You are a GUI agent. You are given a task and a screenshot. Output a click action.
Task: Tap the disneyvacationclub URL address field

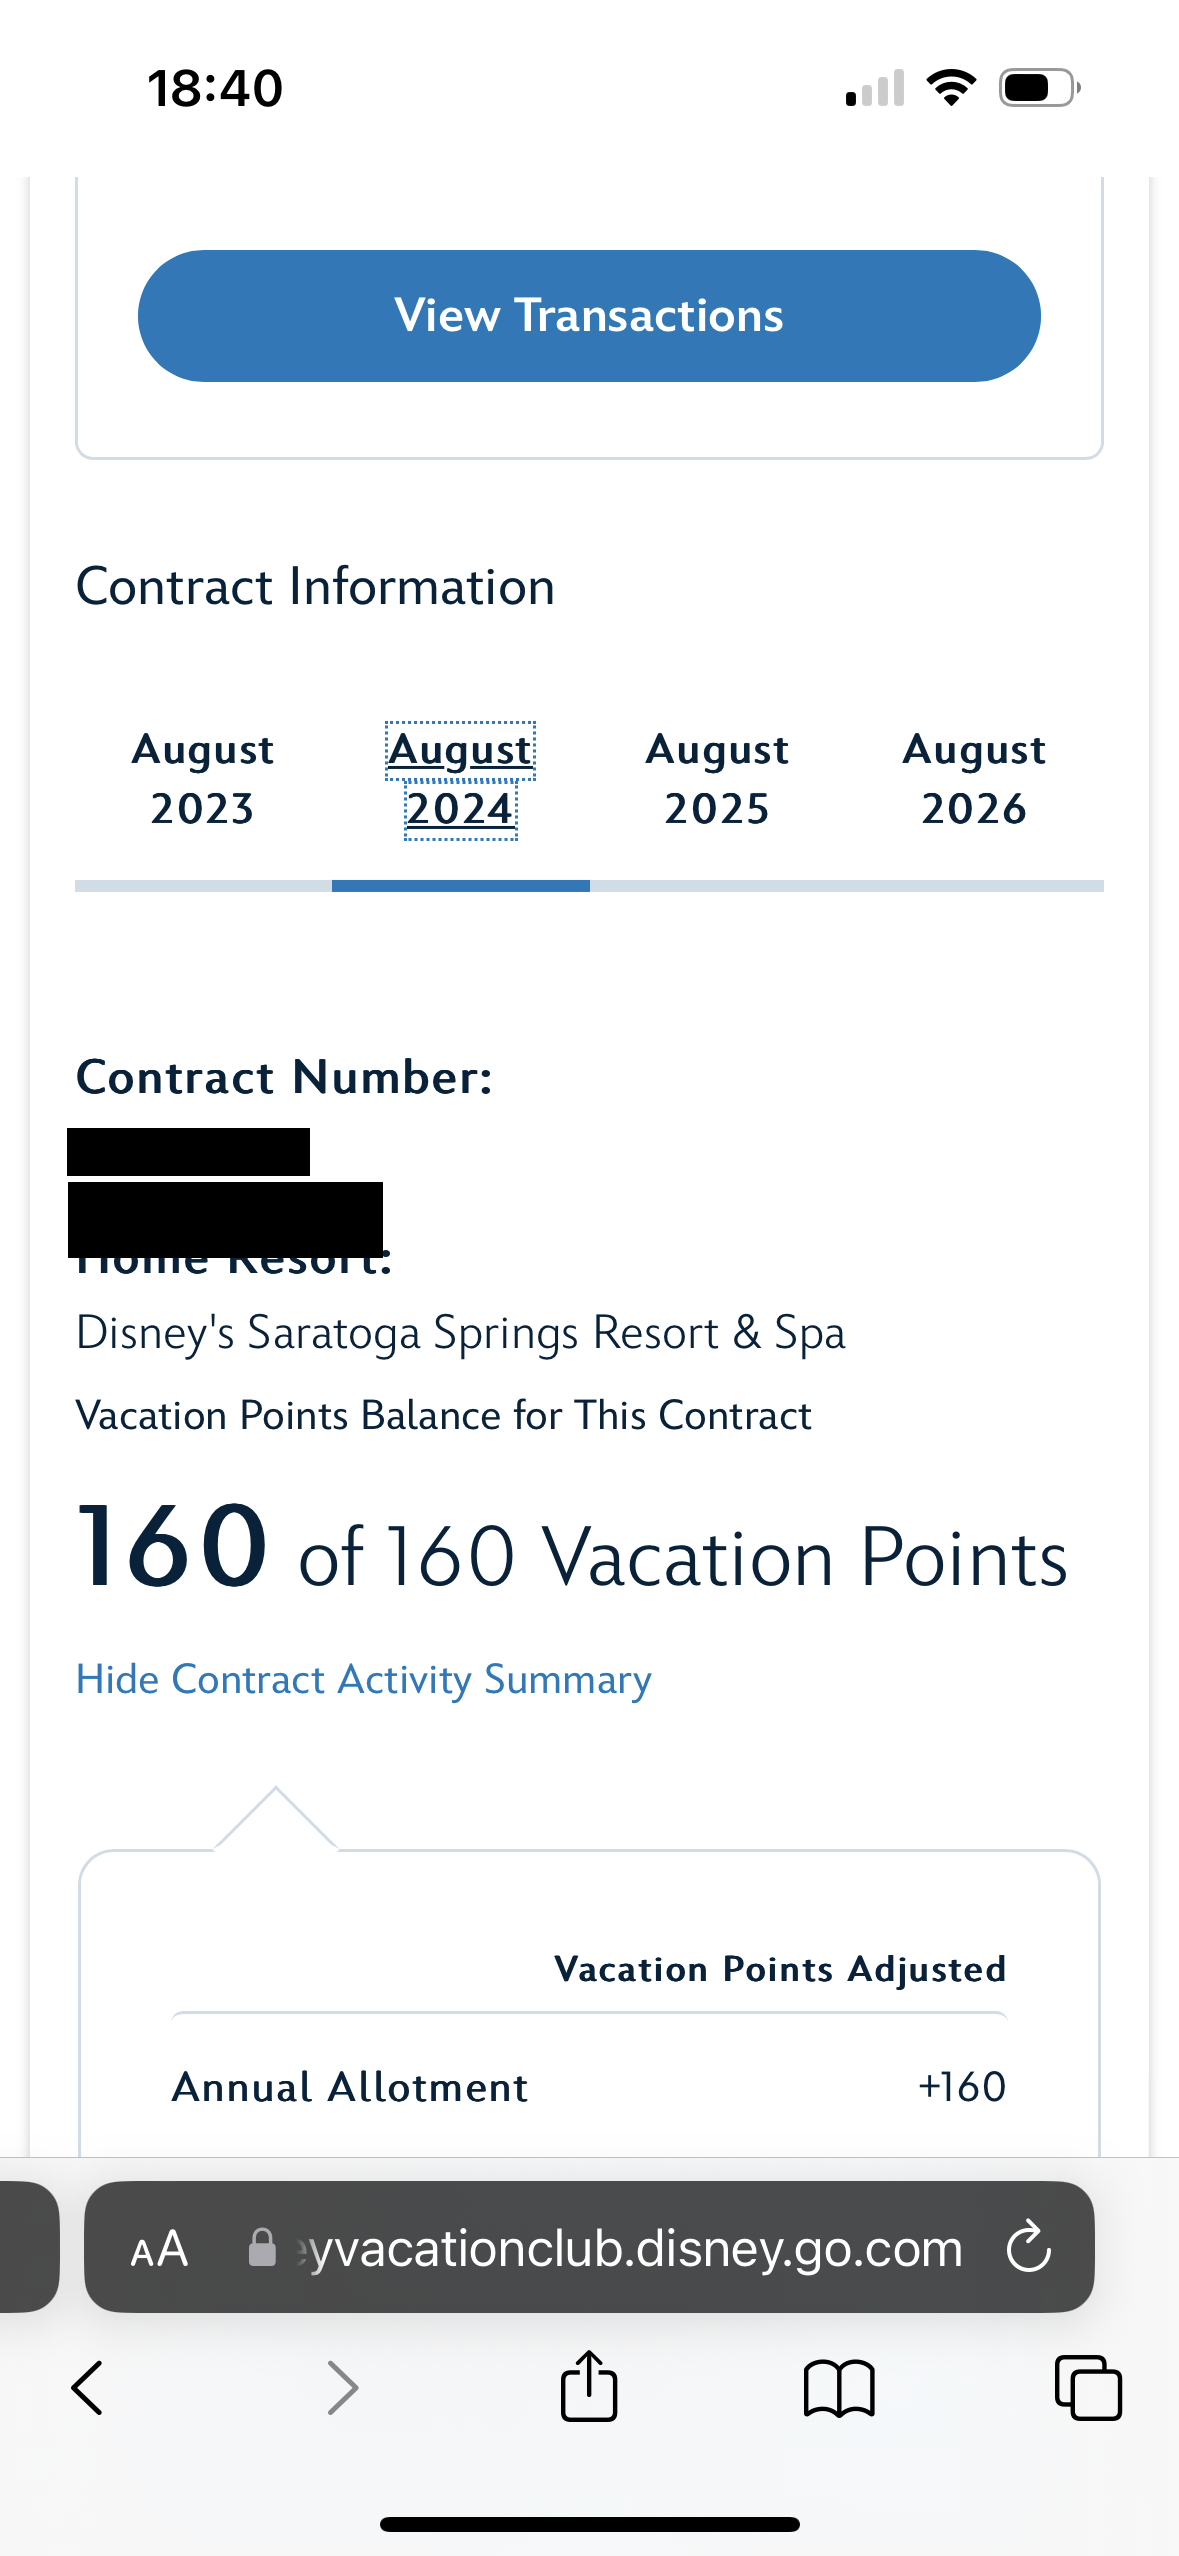click(x=630, y=2248)
